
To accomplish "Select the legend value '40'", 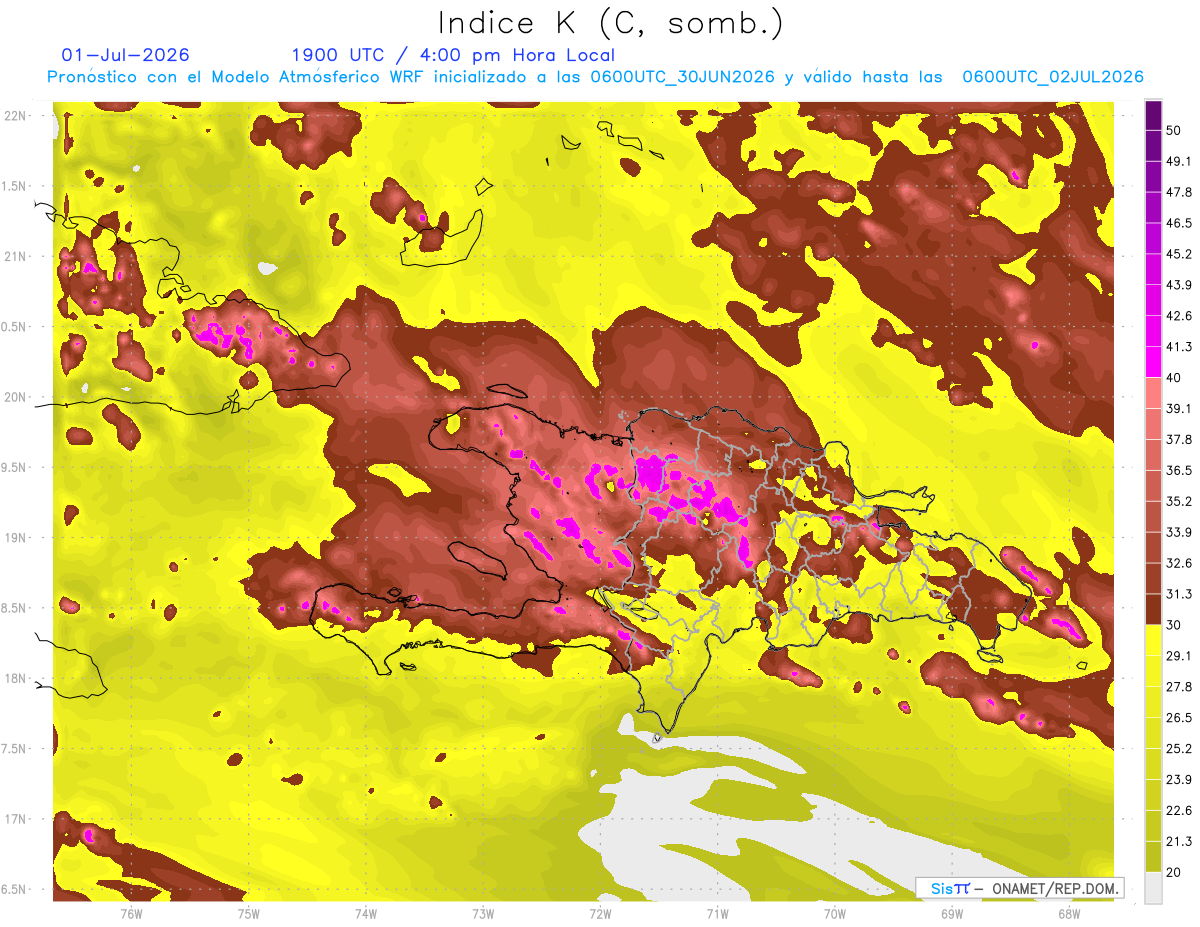I will pos(1175,378).
